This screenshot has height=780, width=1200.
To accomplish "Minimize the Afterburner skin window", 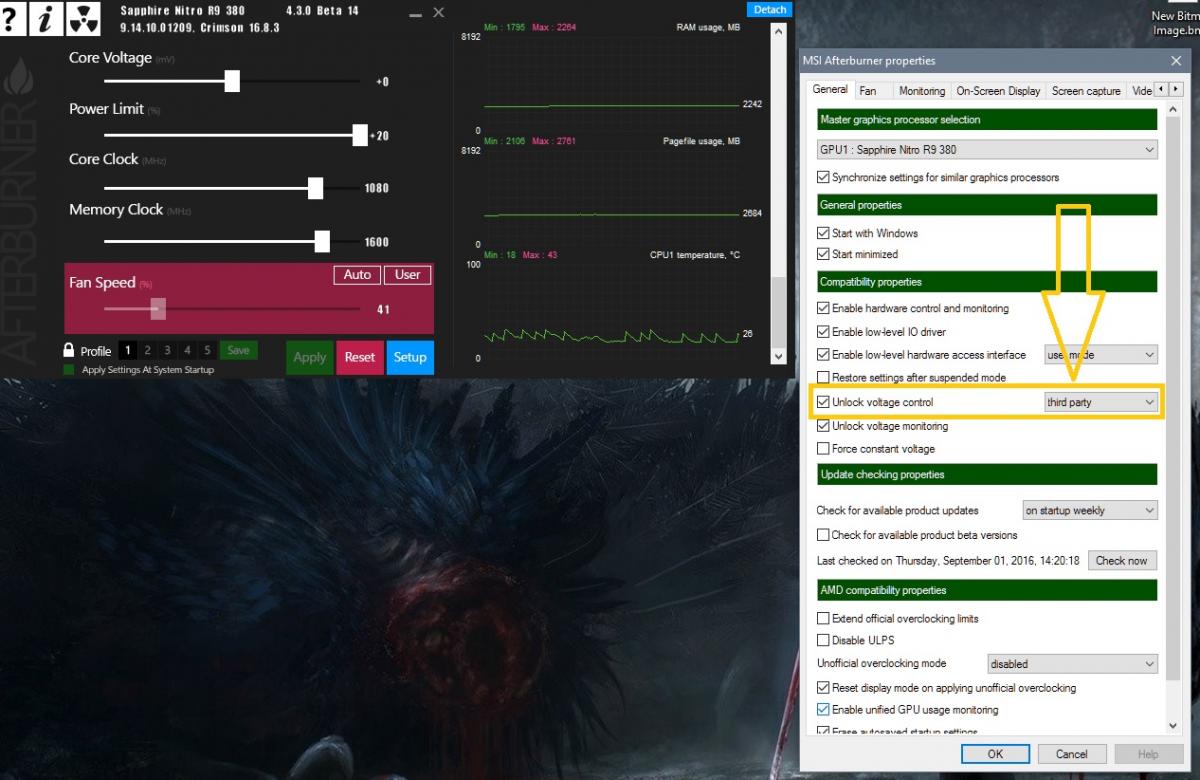I will pos(417,13).
